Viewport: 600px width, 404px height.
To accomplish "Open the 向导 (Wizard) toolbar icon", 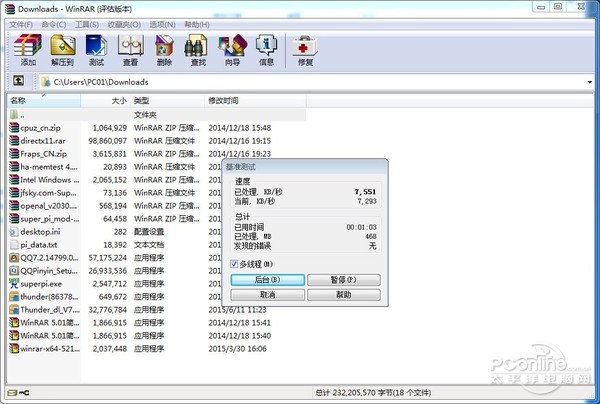I will (232, 45).
